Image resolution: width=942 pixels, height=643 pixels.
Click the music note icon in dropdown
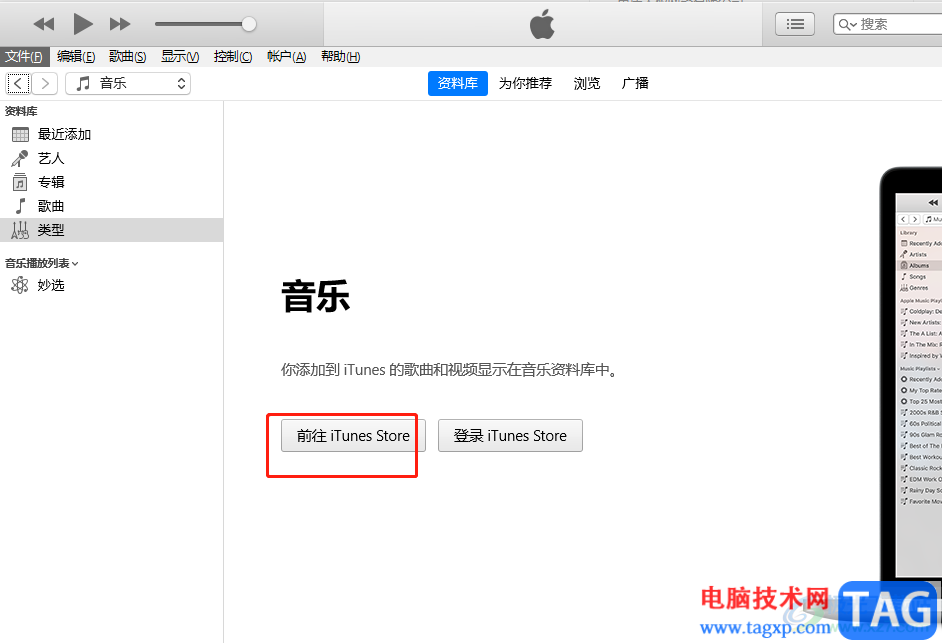[84, 84]
